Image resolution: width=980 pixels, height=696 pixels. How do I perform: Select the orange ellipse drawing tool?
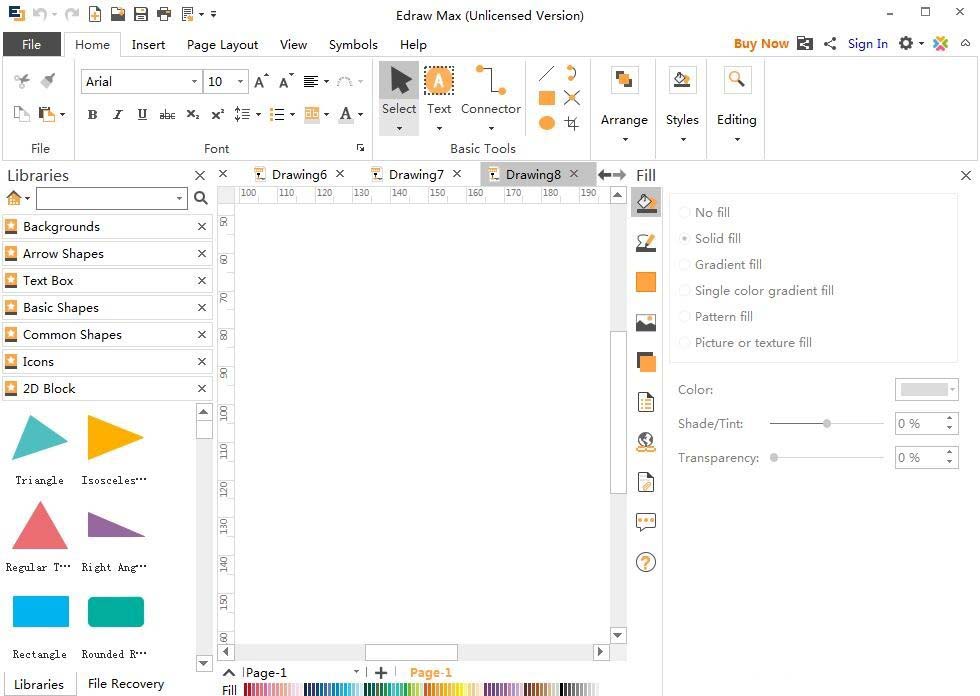[x=547, y=123]
